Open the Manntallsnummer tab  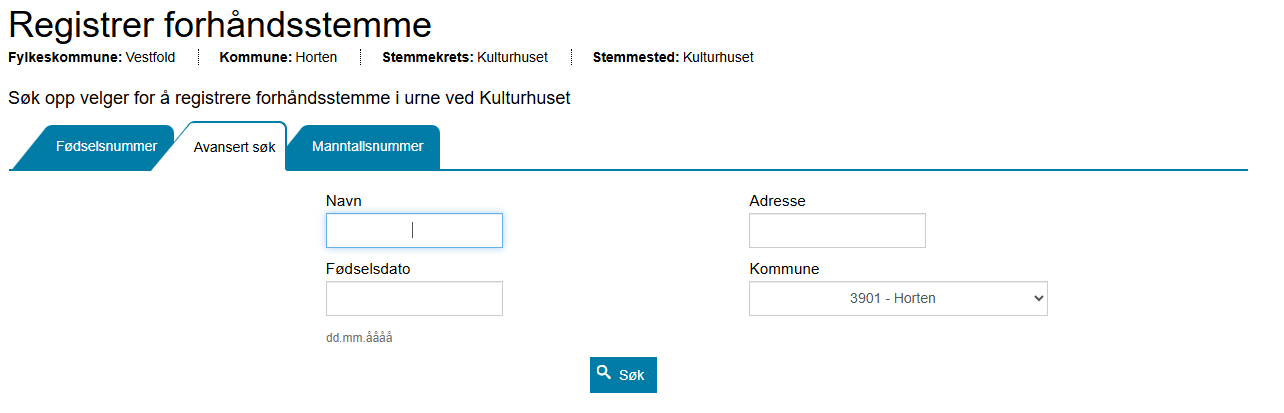[367, 147]
